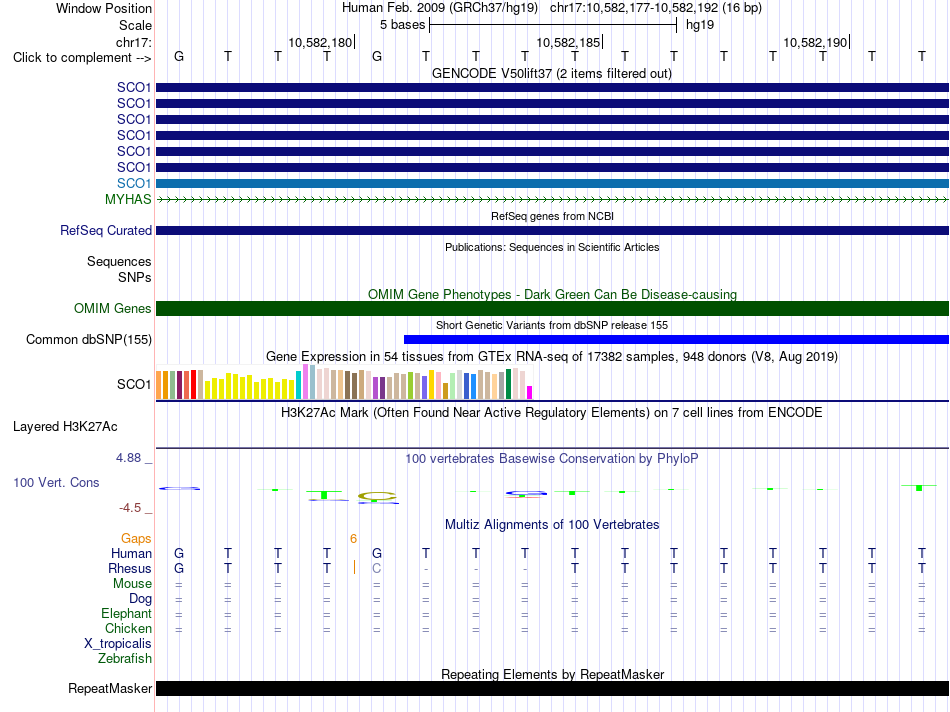This screenshot has height=712, width=950.
Task: Open the Common dbSNP release 155 track title
Action: (552, 325)
